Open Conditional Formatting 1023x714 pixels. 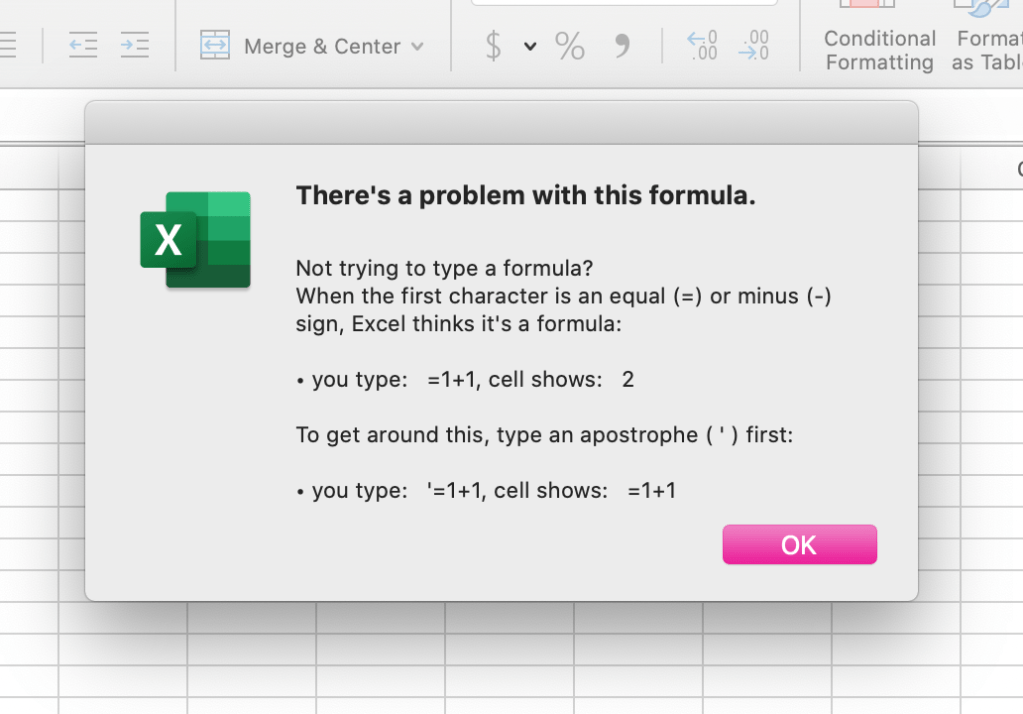click(879, 38)
